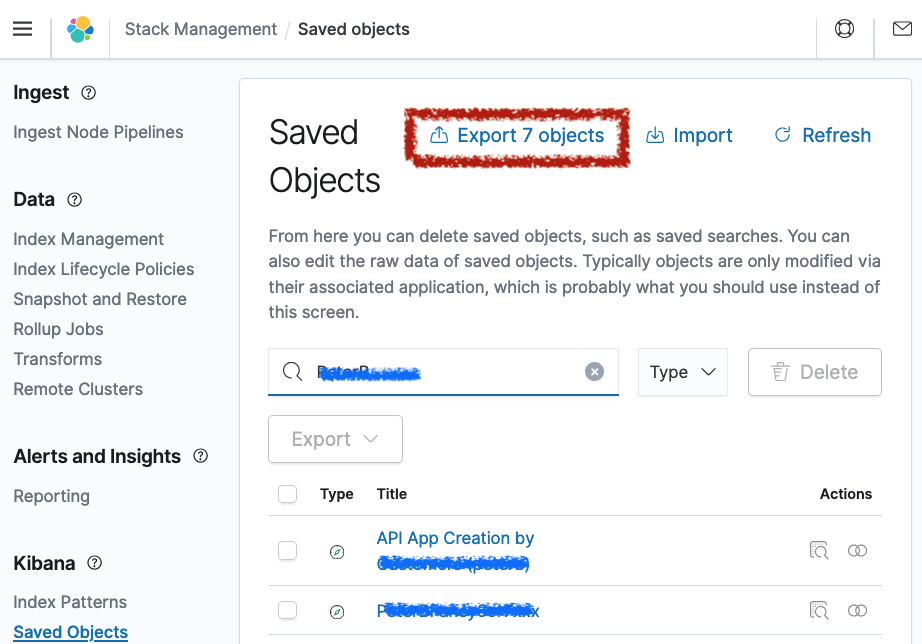Open Index Management
This screenshot has height=644, width=922.
88,239
